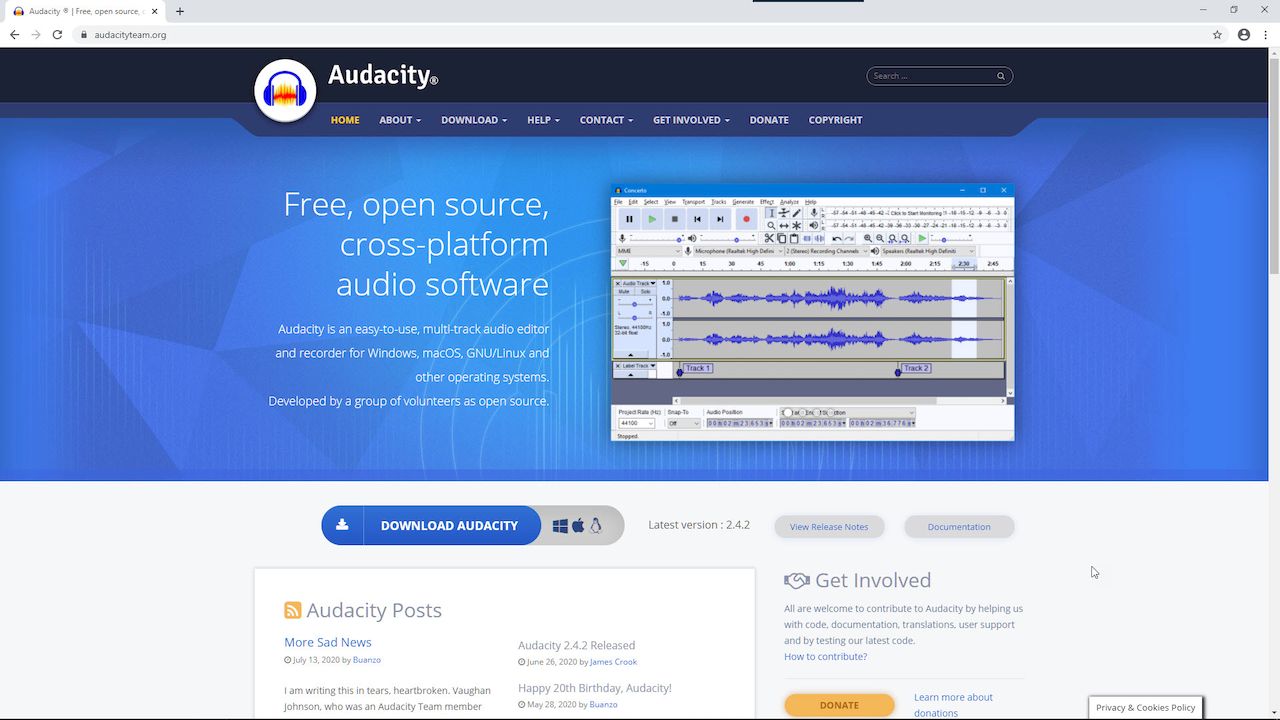Screen dimensions: 1280x720
Task: Click the orange DONATE button
Action: 839,705
